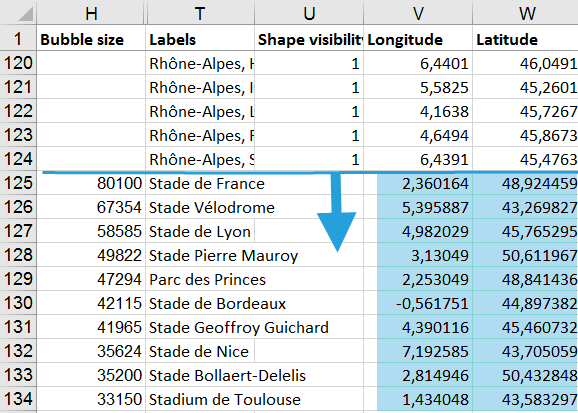Screen dimensions: 578x413
Task: Select the 'Stade de Bordeaux' label cell
Action: tap(200, 303)
